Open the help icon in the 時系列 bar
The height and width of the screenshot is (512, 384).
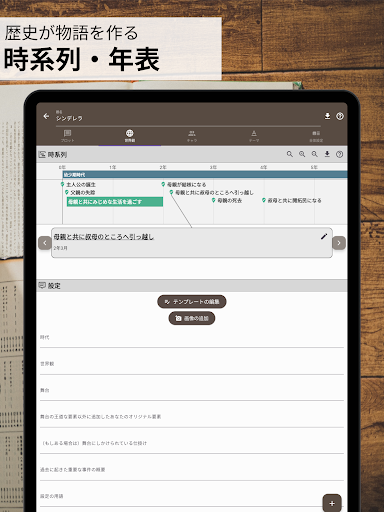339,154
